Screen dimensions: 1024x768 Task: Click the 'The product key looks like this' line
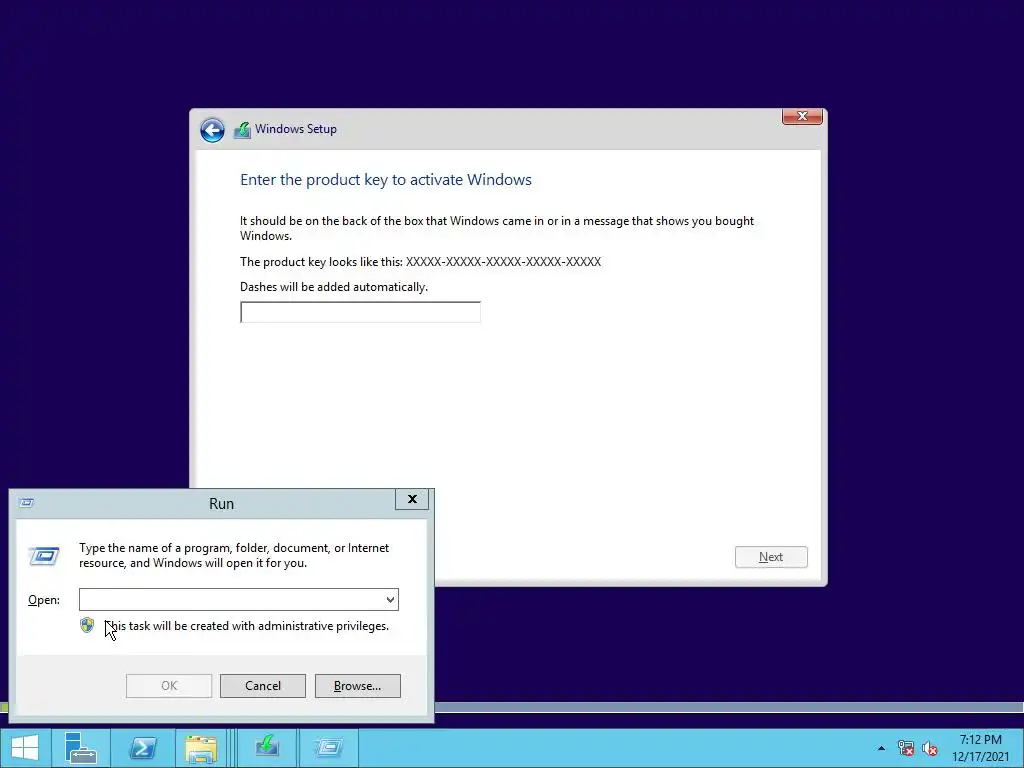(x=421, y=262)
